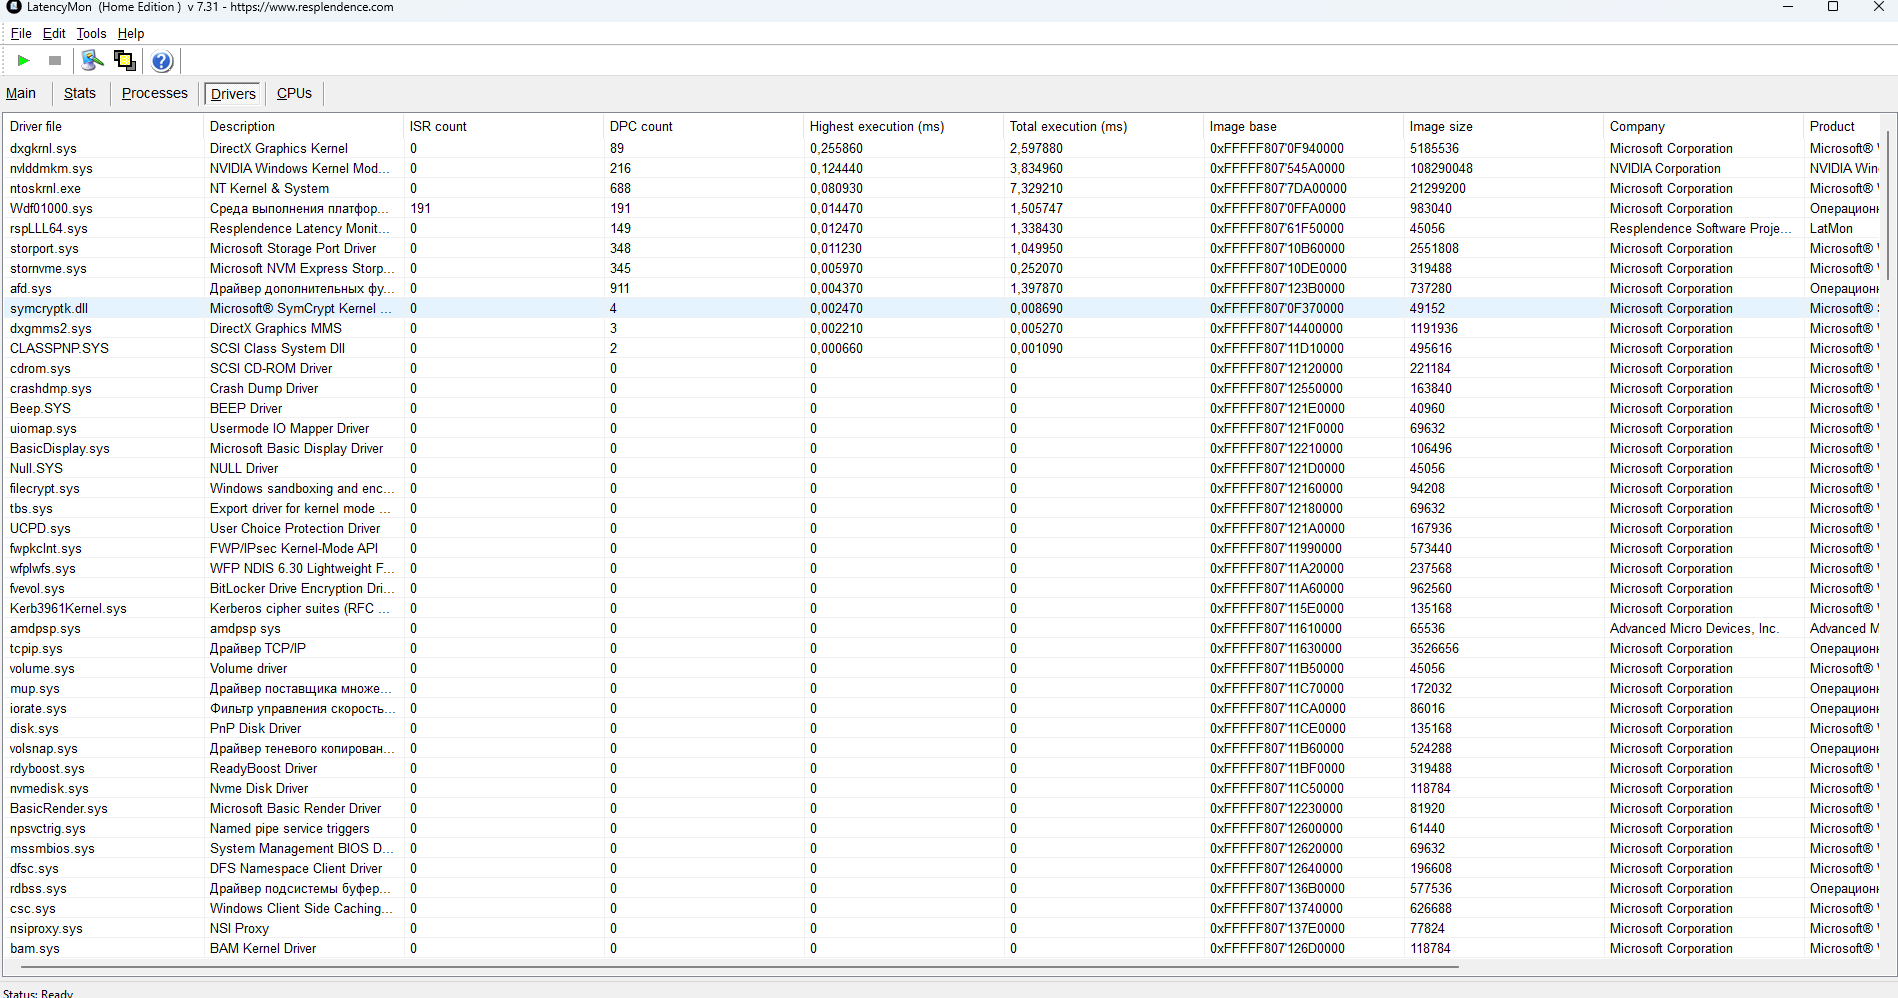1898x998 pixels.
Task: Stop monitoring with the gray stop icon
Action: (x=55, y=61)
